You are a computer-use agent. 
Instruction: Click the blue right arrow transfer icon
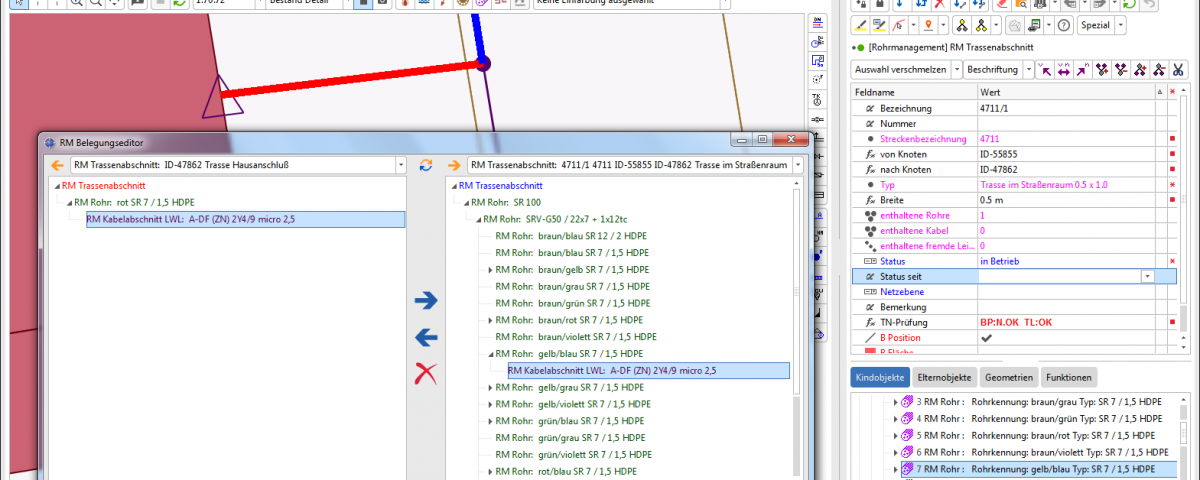(x=426, y=299)
